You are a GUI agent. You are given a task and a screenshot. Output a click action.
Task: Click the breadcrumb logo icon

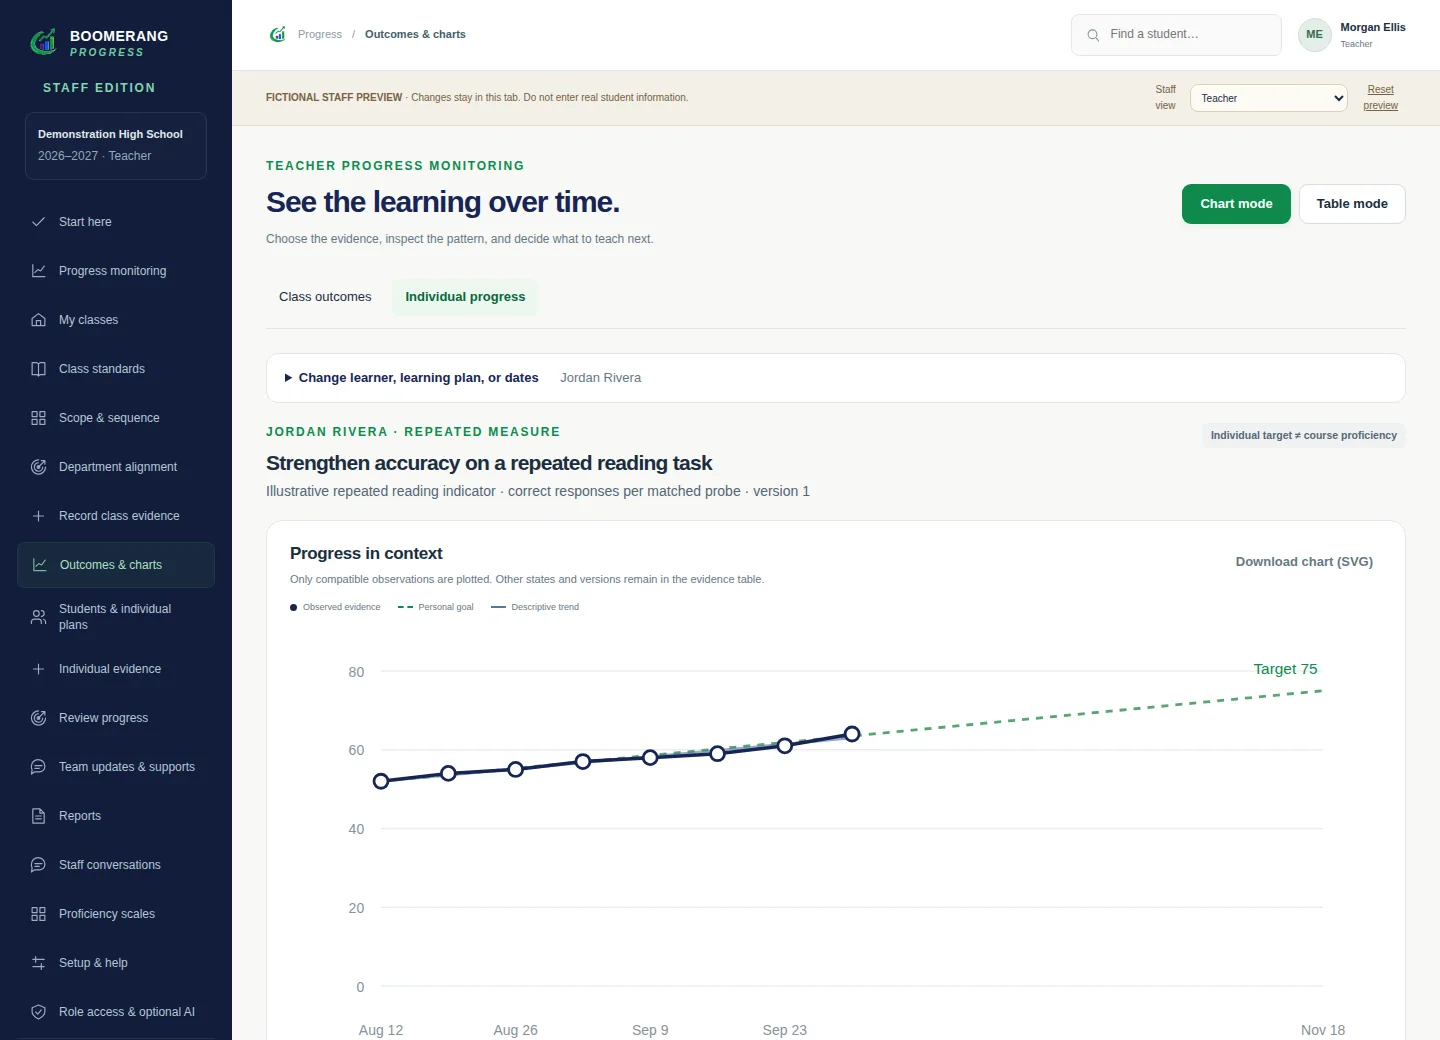tap(277, 34)
